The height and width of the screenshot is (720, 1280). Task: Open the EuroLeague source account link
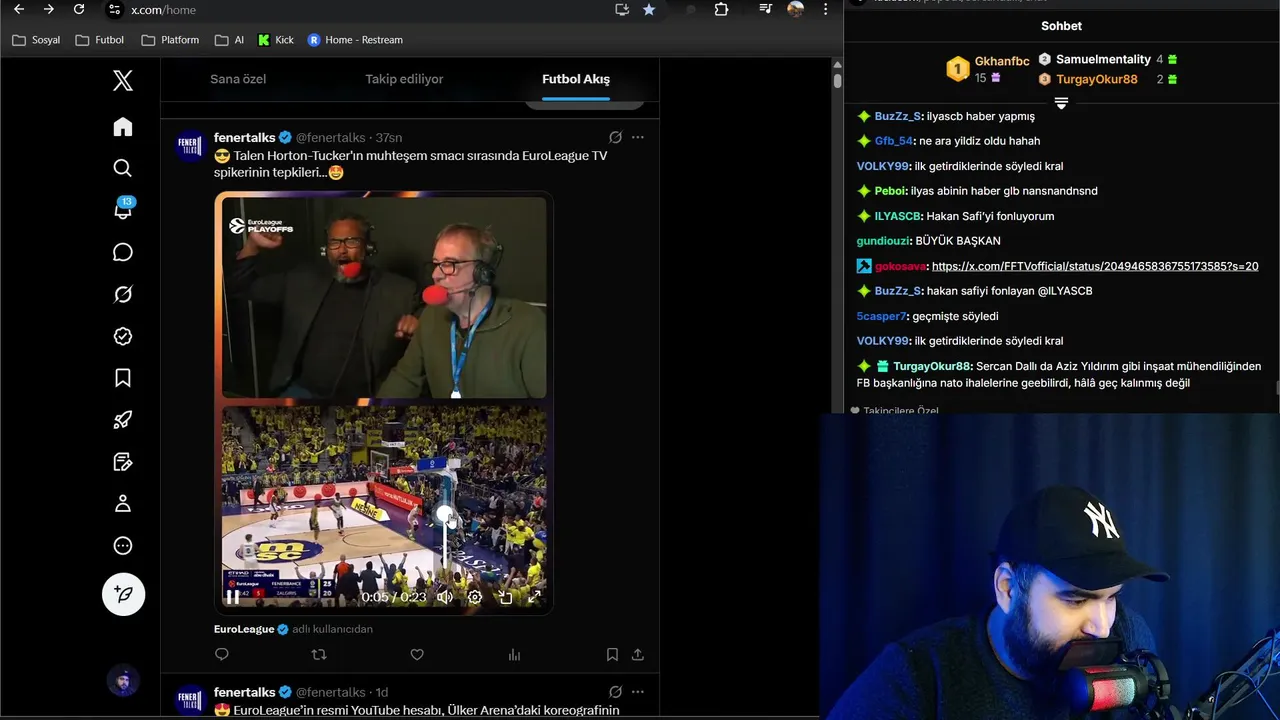point(244,629)
